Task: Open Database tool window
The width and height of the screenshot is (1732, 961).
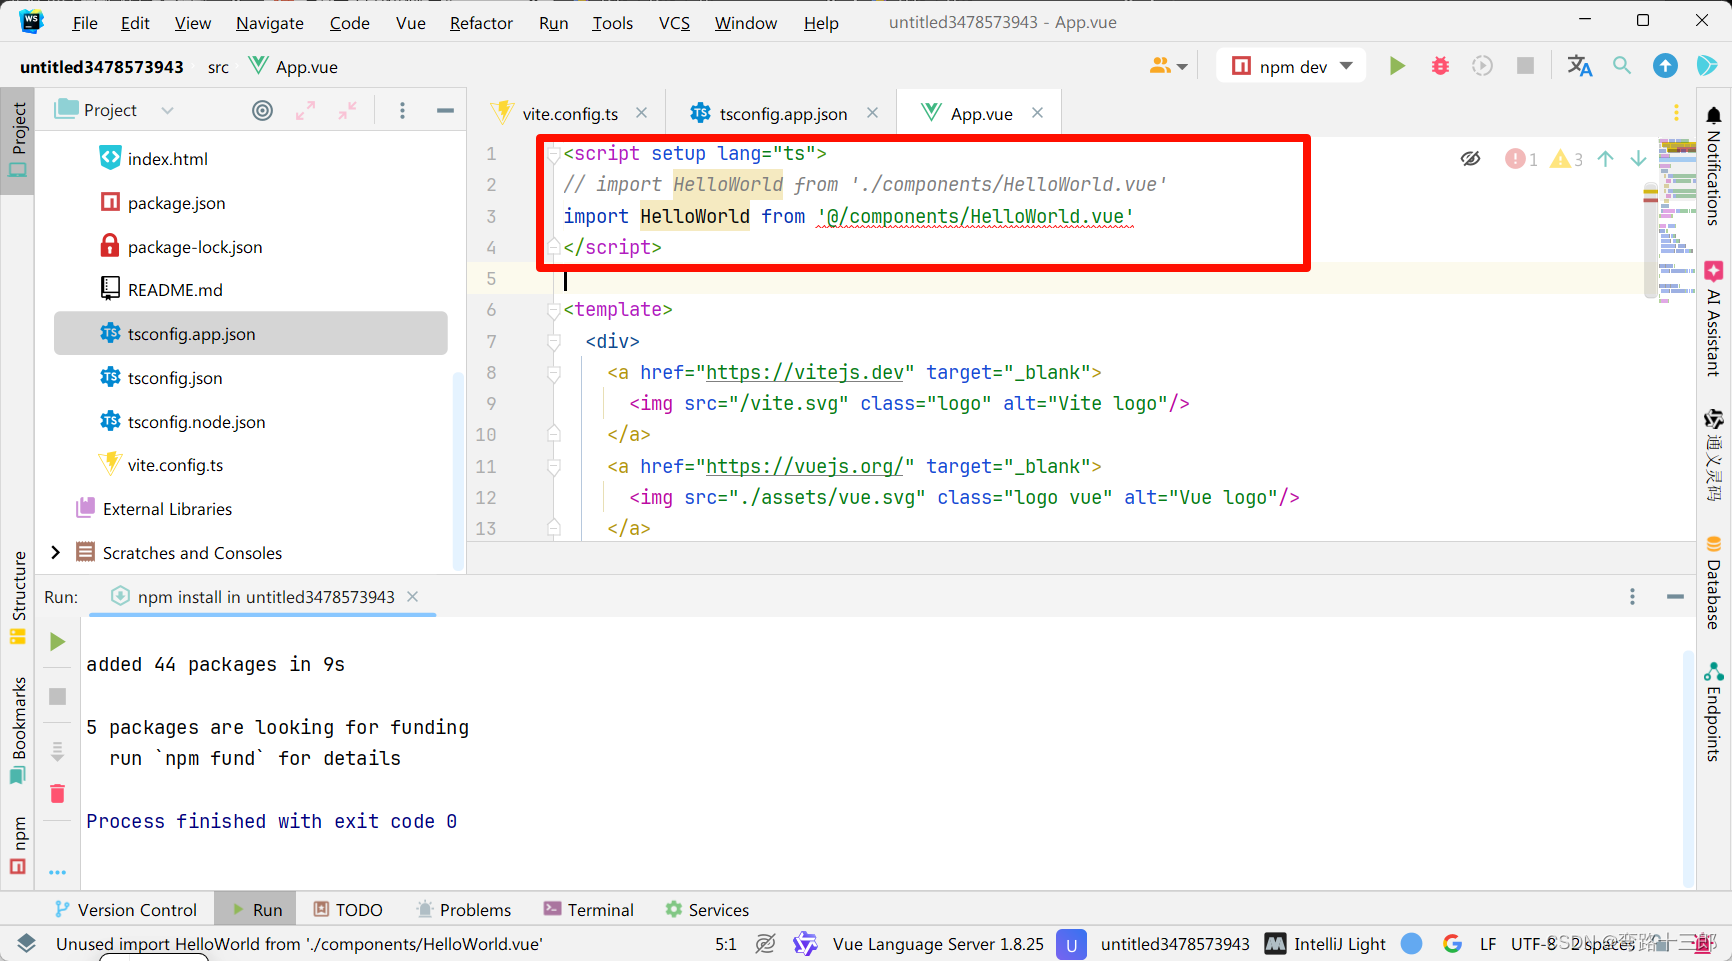Action: [x=1714, y=583]
